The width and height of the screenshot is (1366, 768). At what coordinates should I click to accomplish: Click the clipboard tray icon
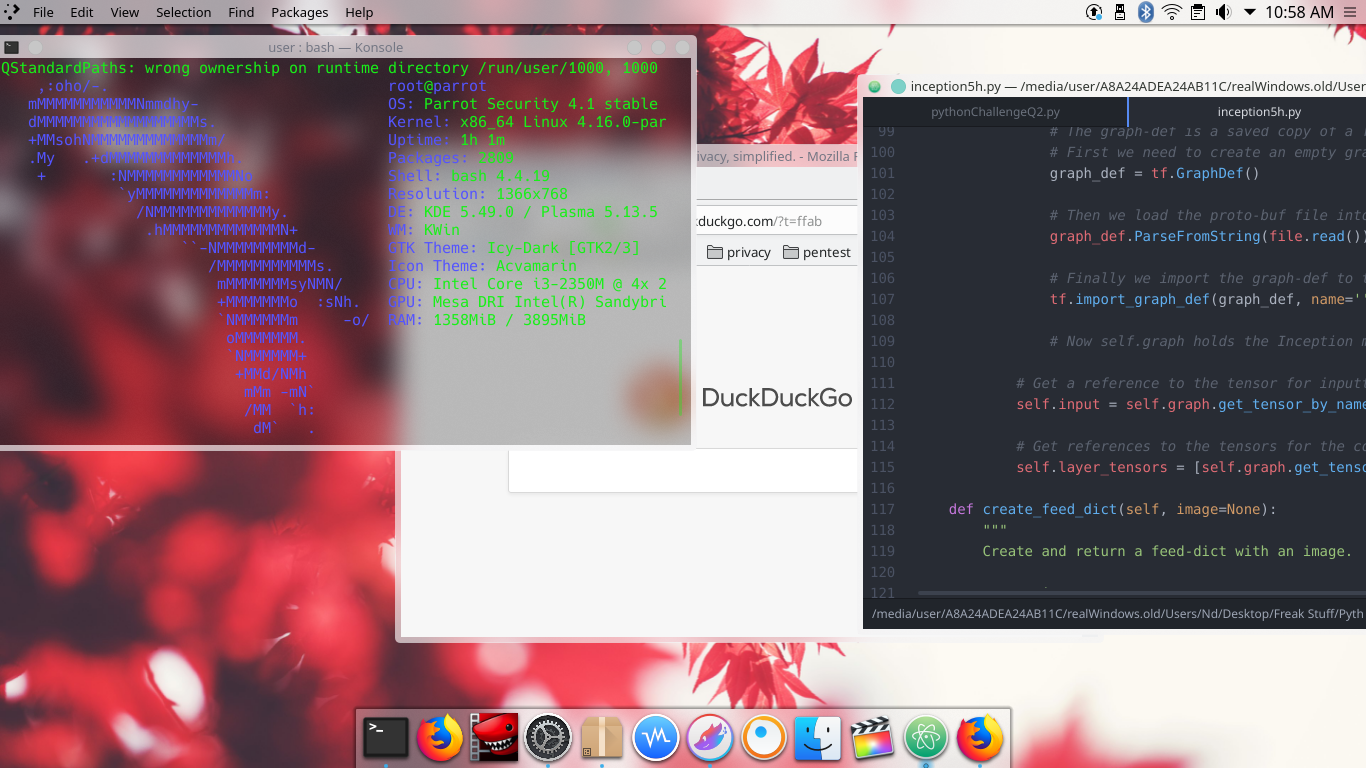coord(1198,12)
